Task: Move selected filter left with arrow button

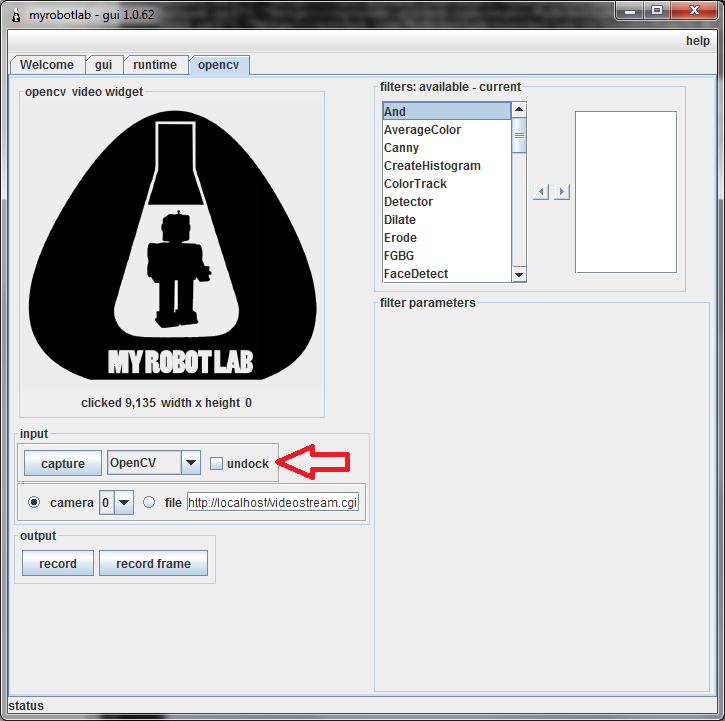Action: point(541,191)
